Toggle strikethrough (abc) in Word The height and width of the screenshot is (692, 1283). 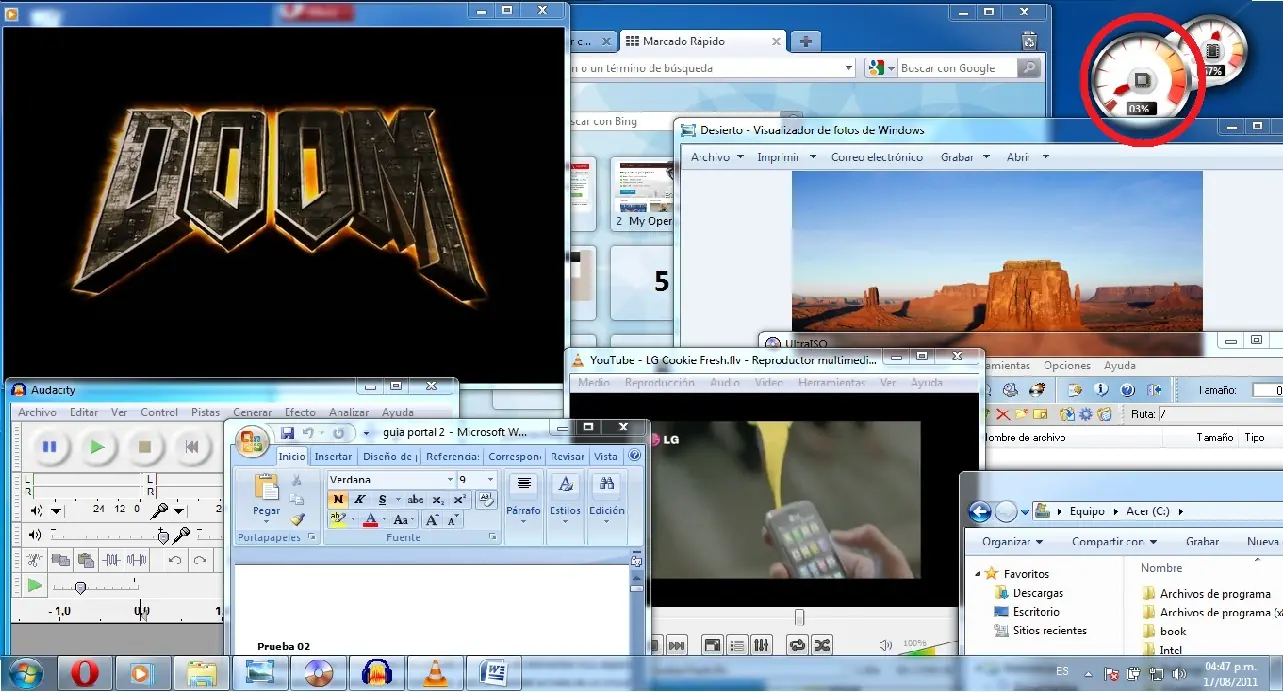415,499
